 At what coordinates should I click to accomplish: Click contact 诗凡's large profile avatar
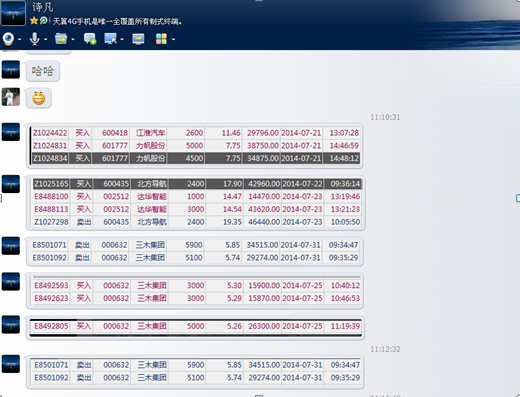(x=13, y=13)
